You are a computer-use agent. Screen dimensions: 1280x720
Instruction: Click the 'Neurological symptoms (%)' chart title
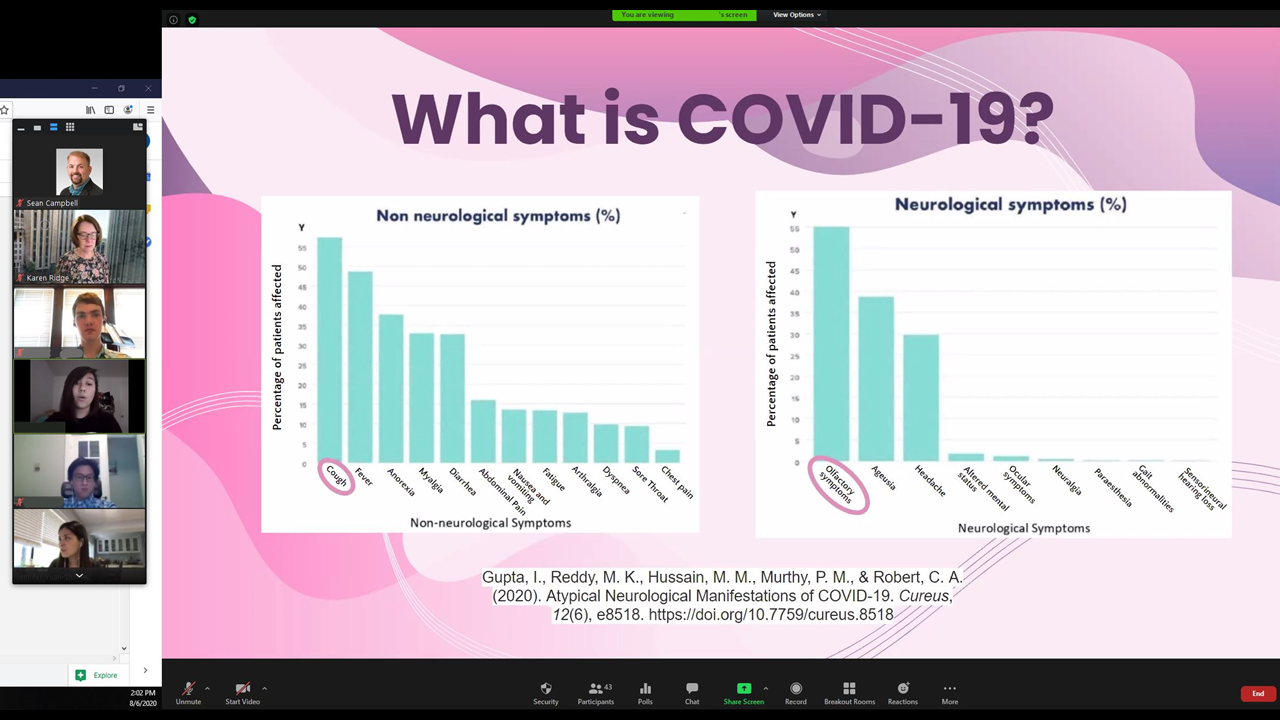pyautogui.click(x=1011, y=204)
